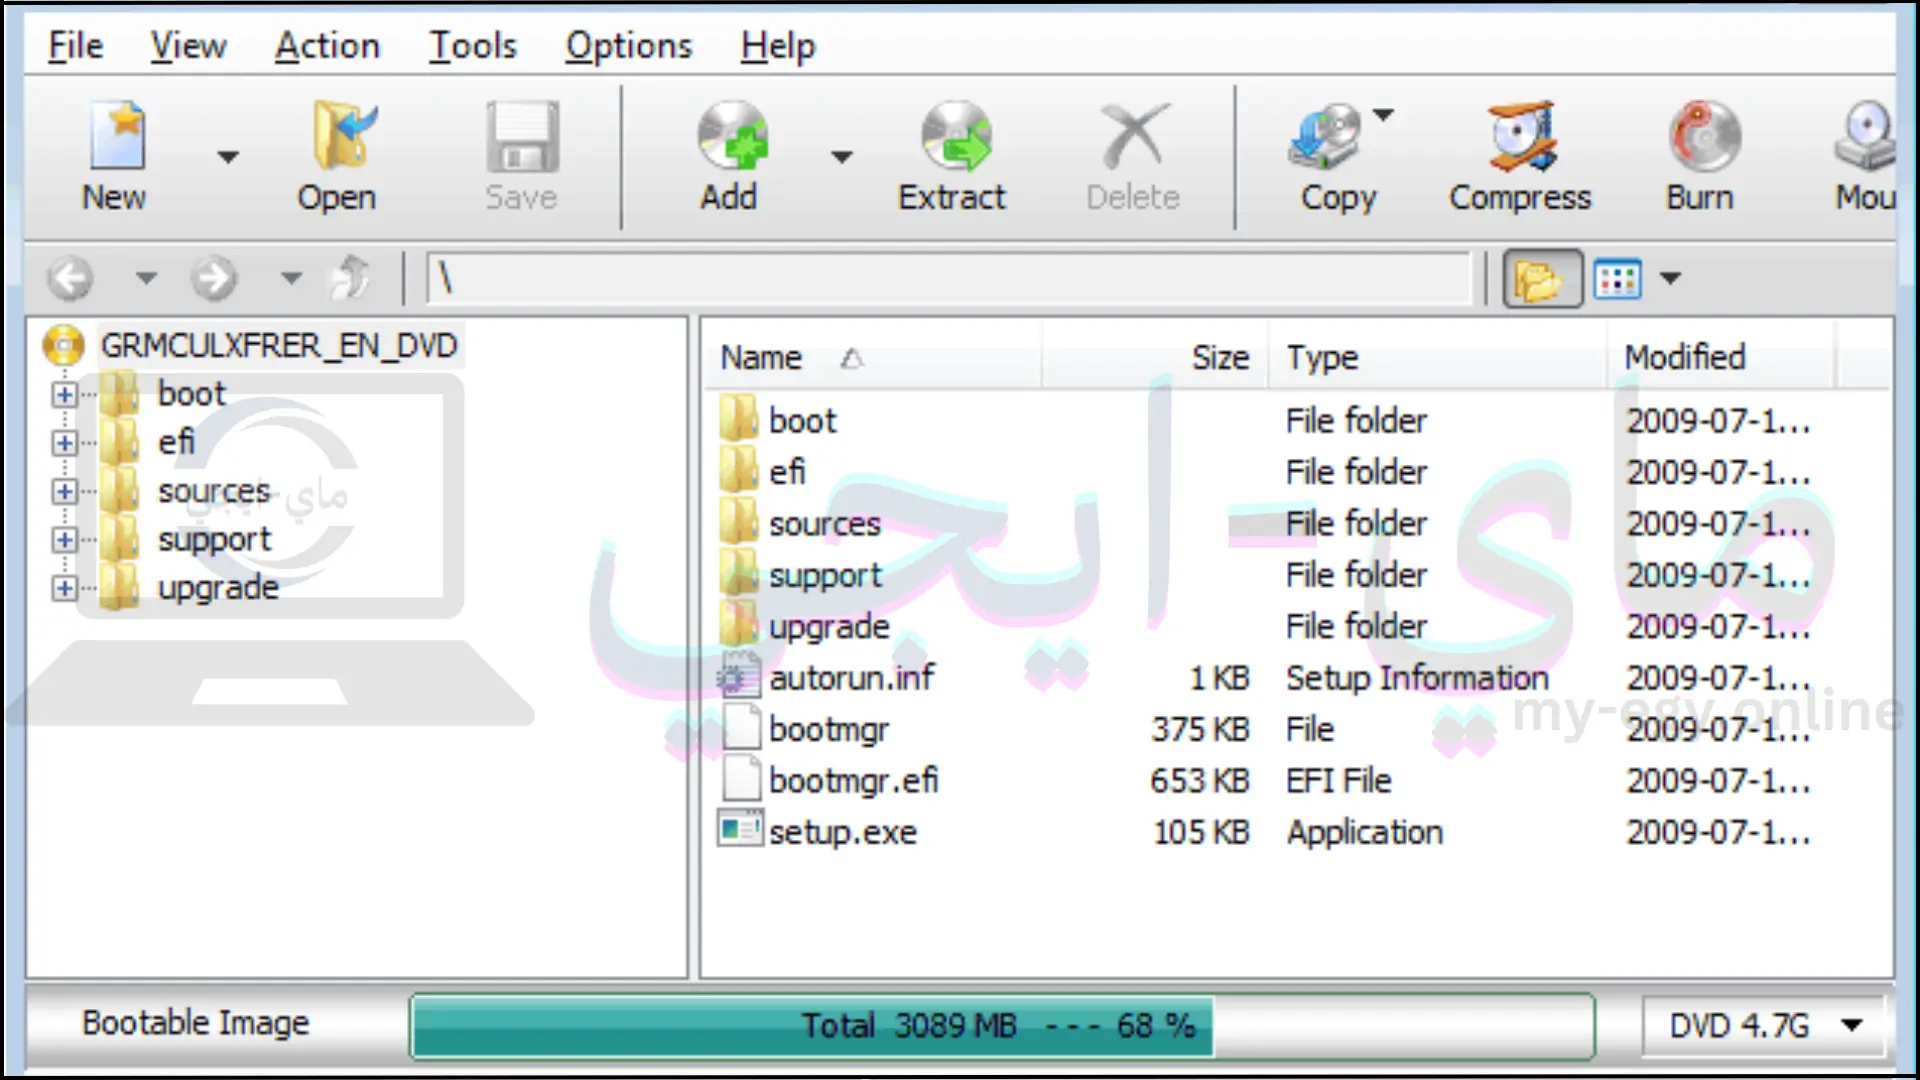Expand the sources folder tree
Viewport: 1920px width, 1080px height.
coord(63,491)
